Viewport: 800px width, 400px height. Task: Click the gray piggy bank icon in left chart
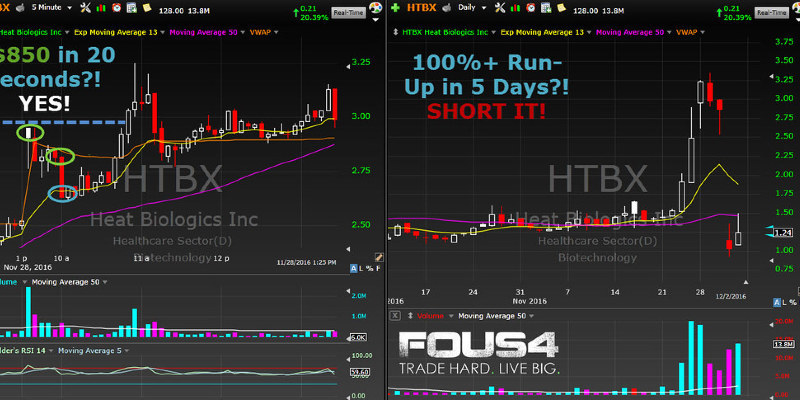pyautogui.click(x=20, y=8)
